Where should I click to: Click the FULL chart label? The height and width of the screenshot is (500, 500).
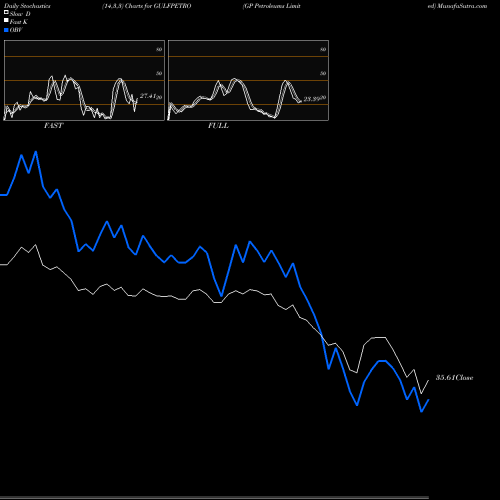218,126
